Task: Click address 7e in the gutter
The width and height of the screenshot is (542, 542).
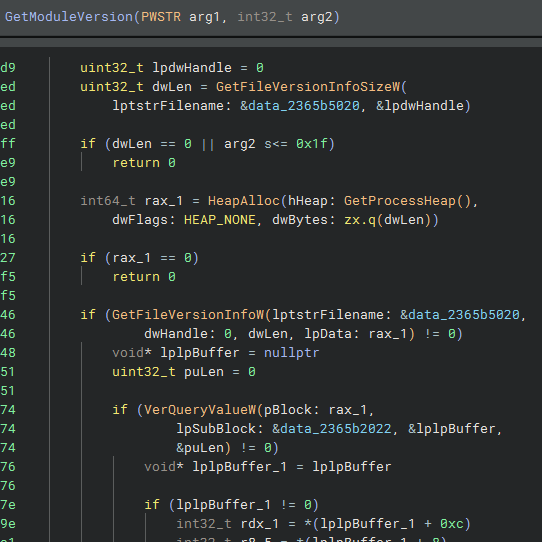Action: click(8, 505)
